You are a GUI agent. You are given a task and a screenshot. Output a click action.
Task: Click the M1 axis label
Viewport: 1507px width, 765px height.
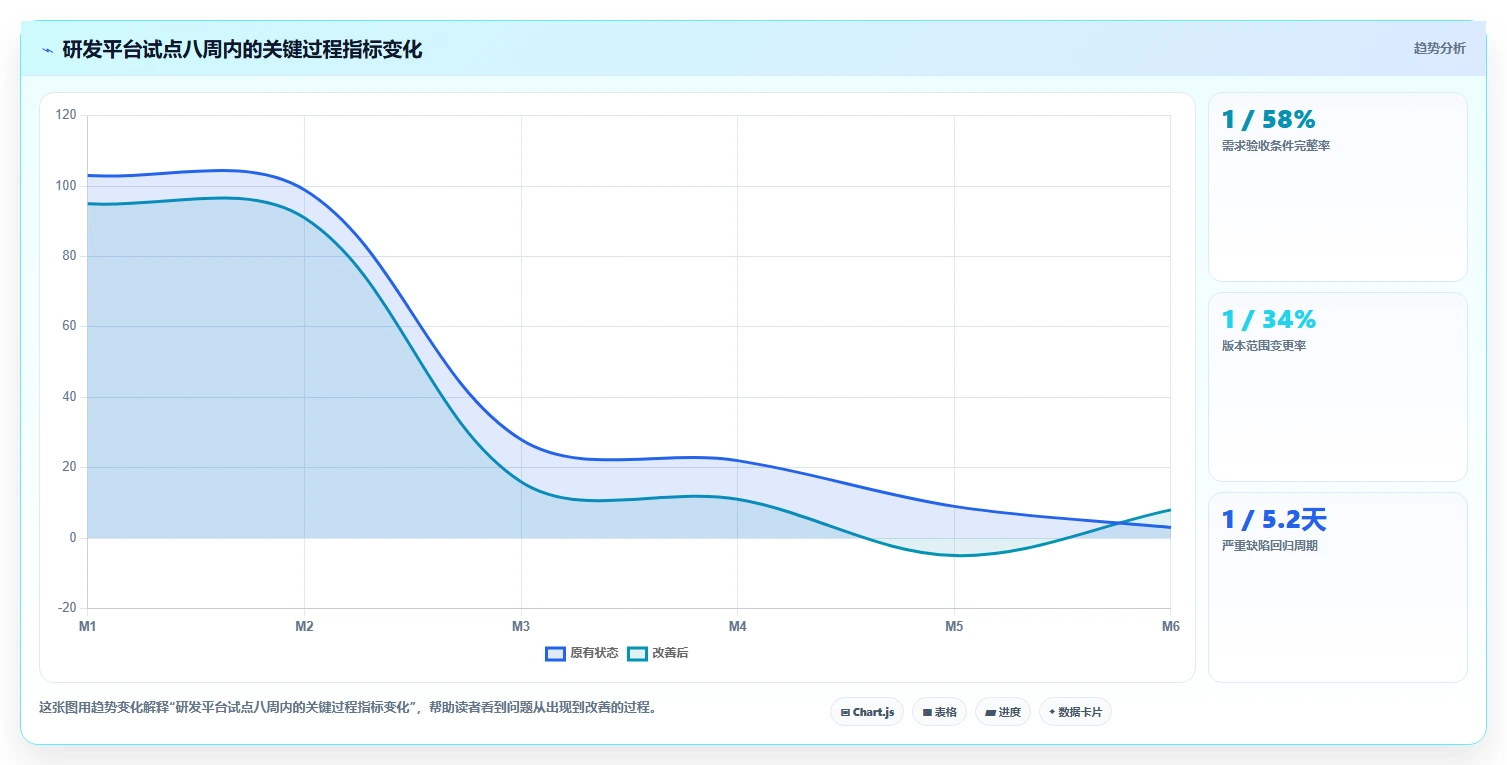click(x=88, y=627)
